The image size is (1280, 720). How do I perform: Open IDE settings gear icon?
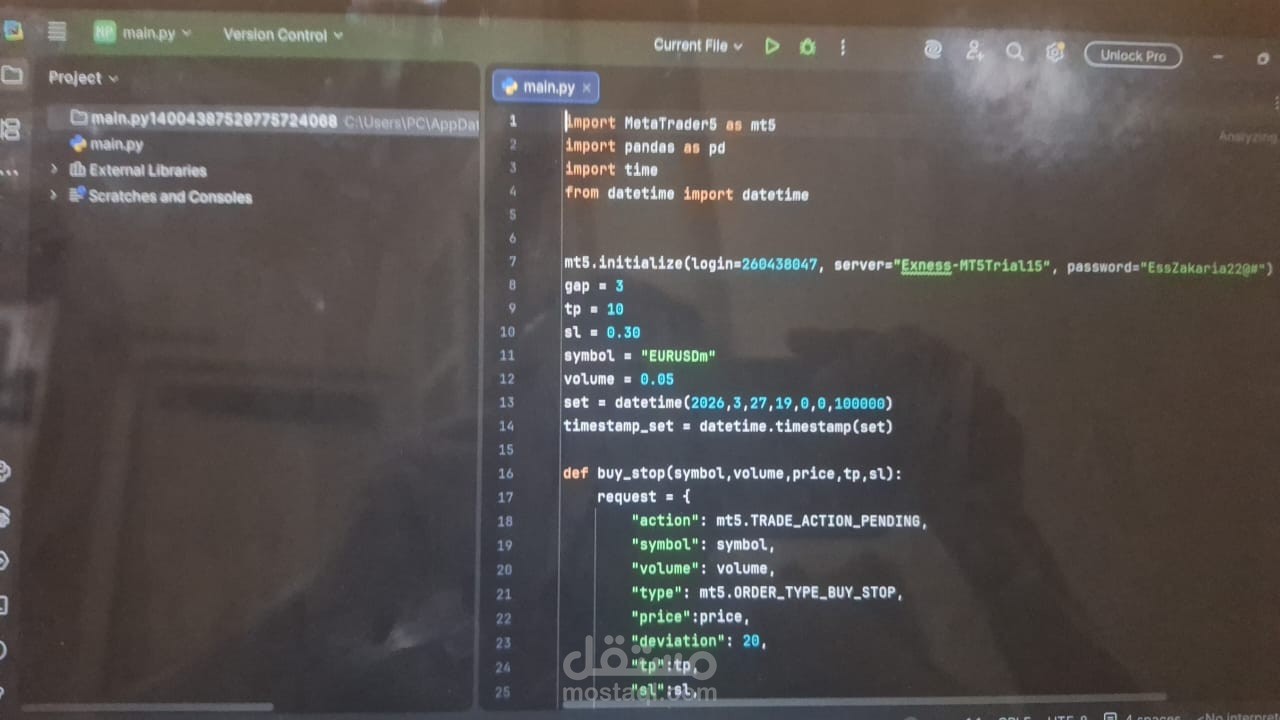tap(1055, 53)
